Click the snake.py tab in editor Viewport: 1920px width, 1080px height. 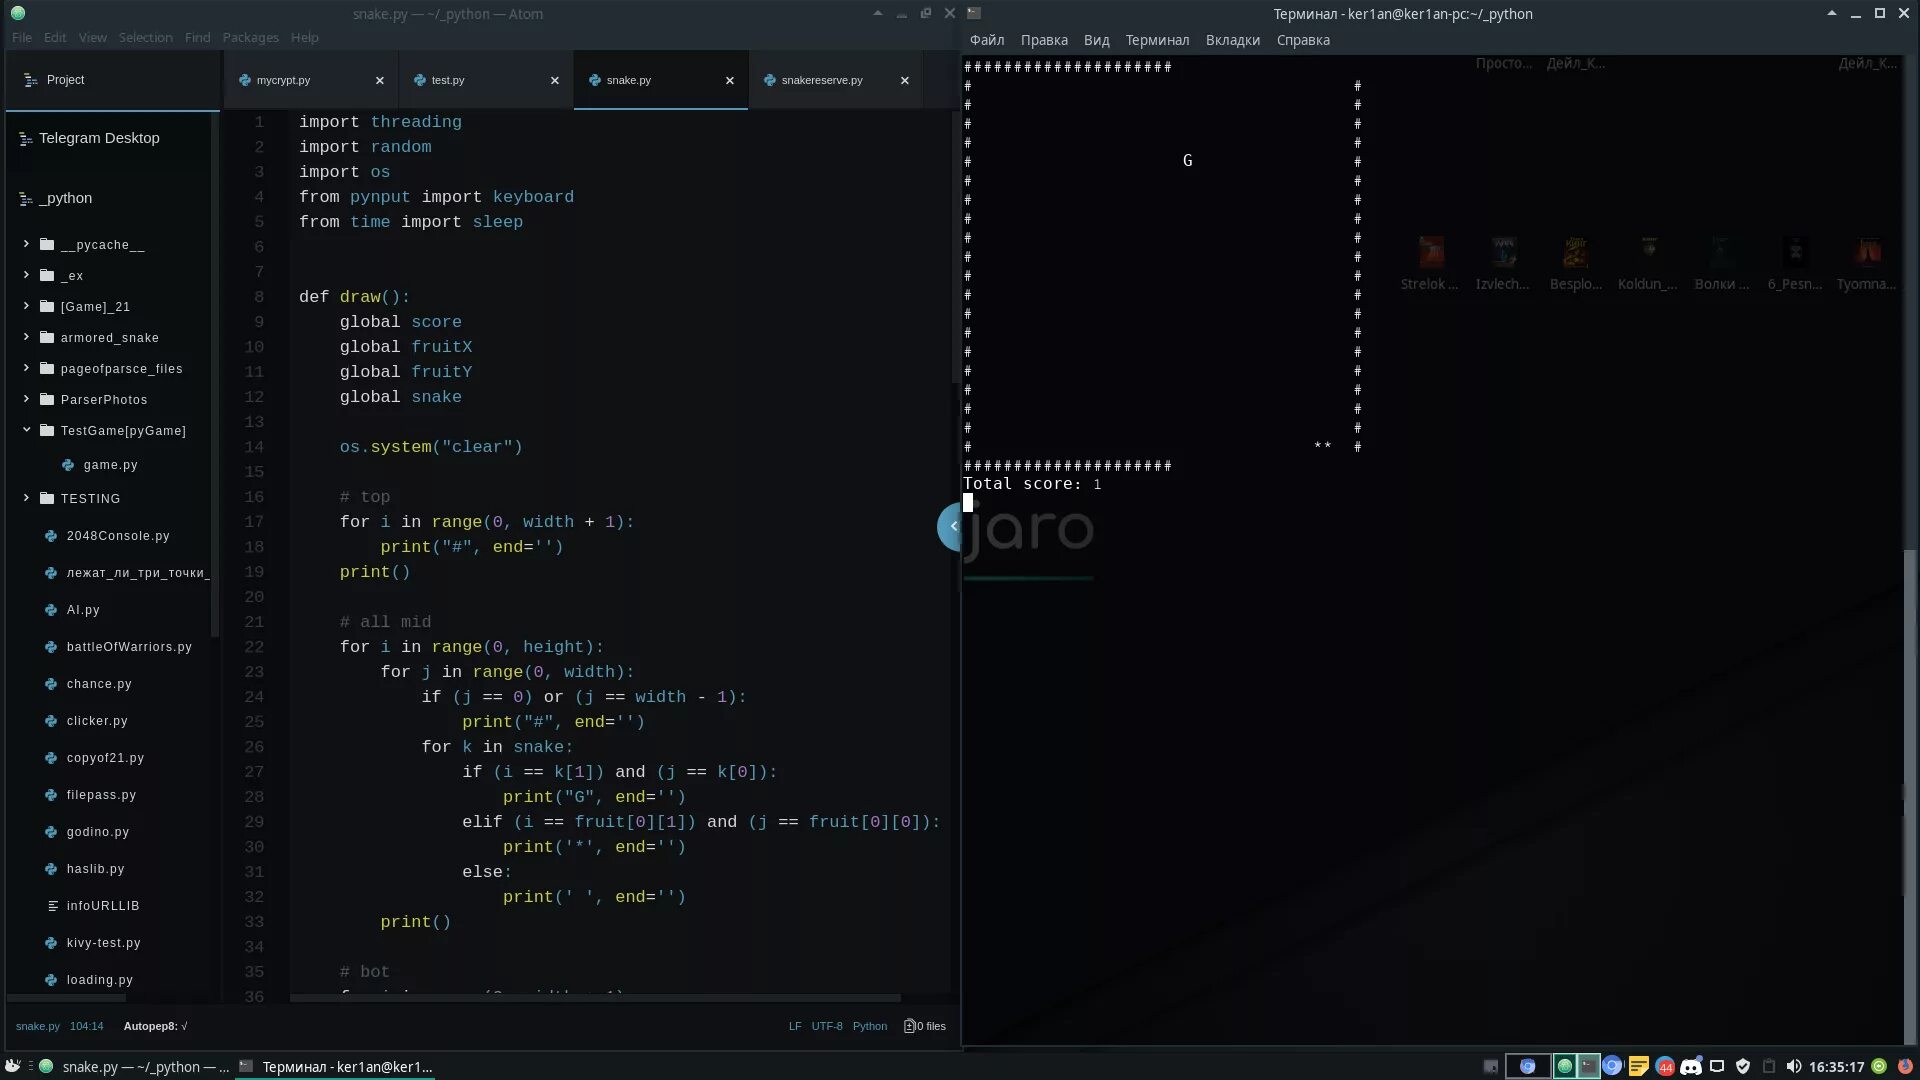click(630, 80)
